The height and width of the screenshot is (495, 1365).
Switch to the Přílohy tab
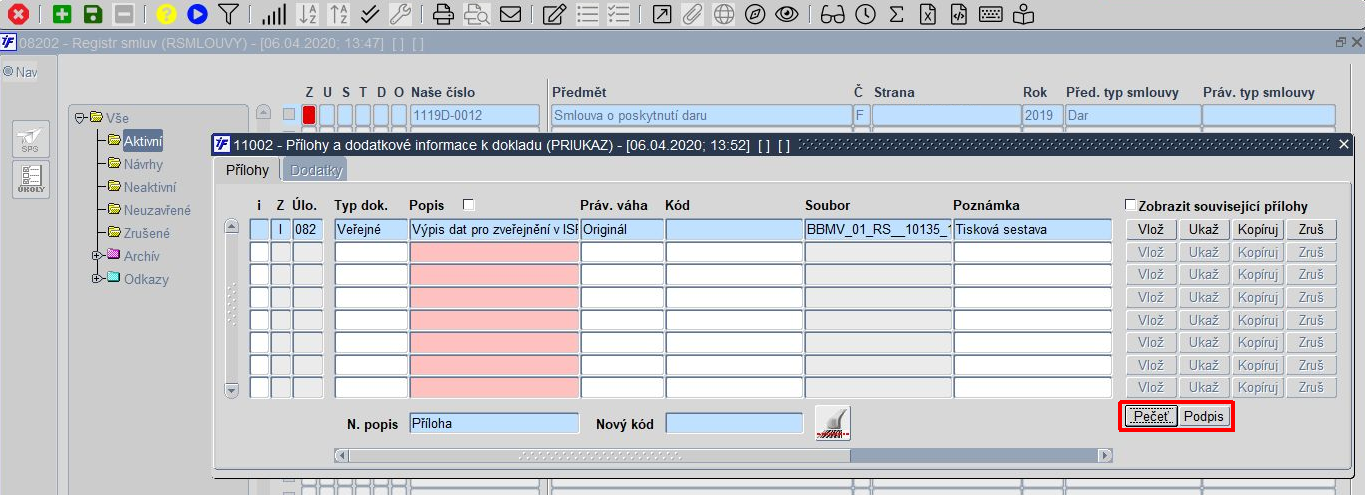(x=246, y=170)
